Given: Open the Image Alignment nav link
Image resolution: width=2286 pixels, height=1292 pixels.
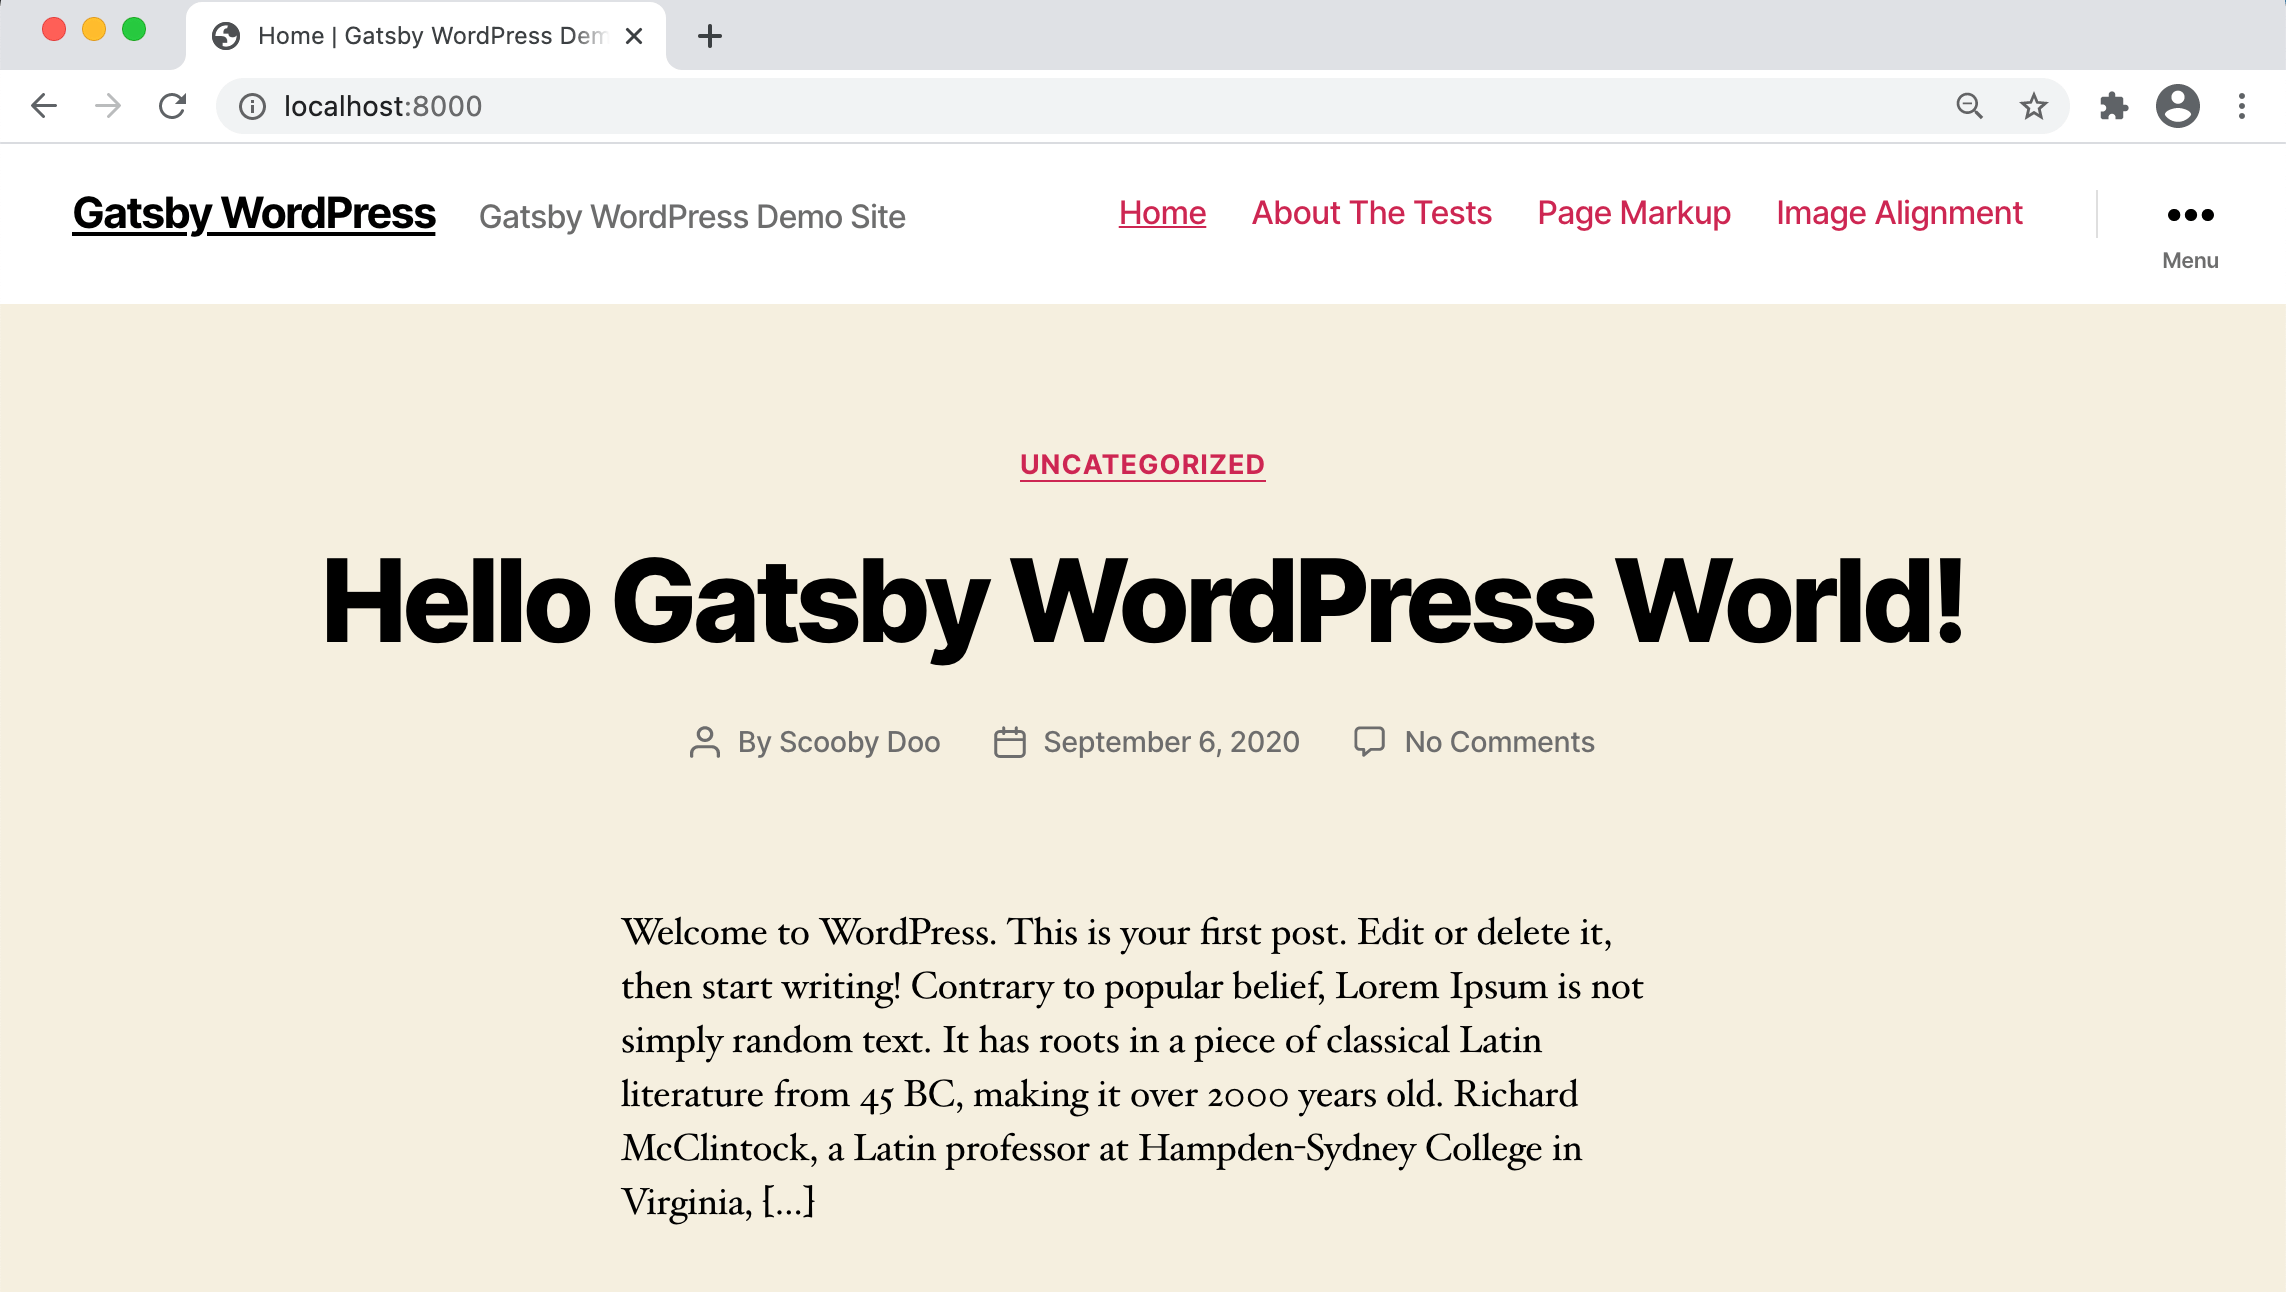Looking at the screenshot, I should pos(1899,213).
